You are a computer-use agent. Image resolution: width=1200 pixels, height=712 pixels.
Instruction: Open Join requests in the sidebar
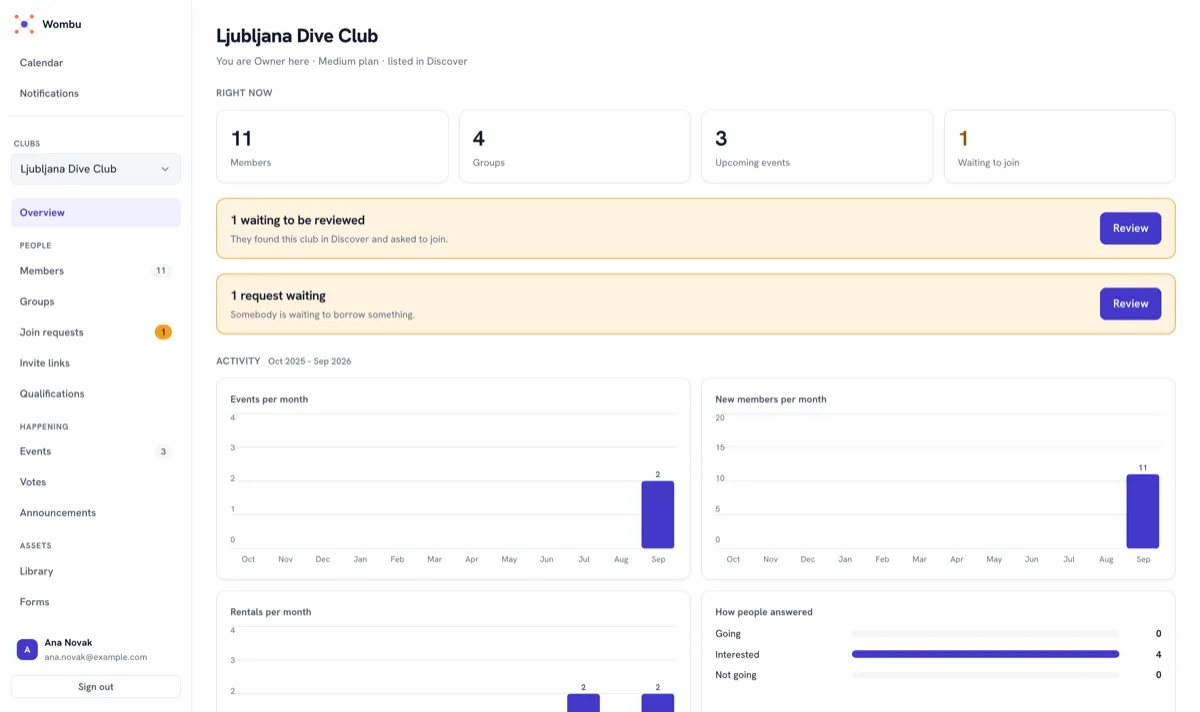click(96, 332)
